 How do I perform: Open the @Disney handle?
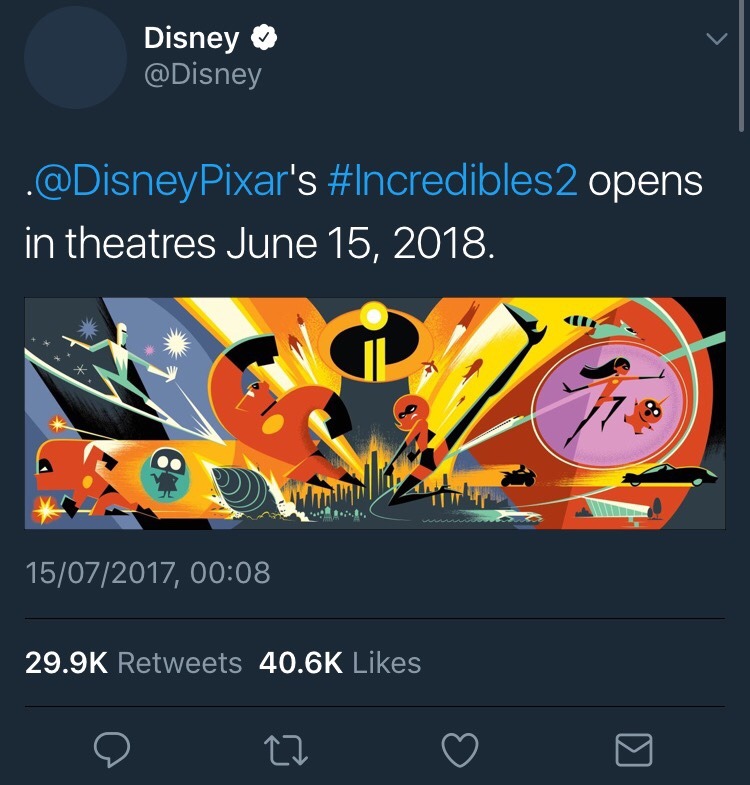tap(203, 75)
